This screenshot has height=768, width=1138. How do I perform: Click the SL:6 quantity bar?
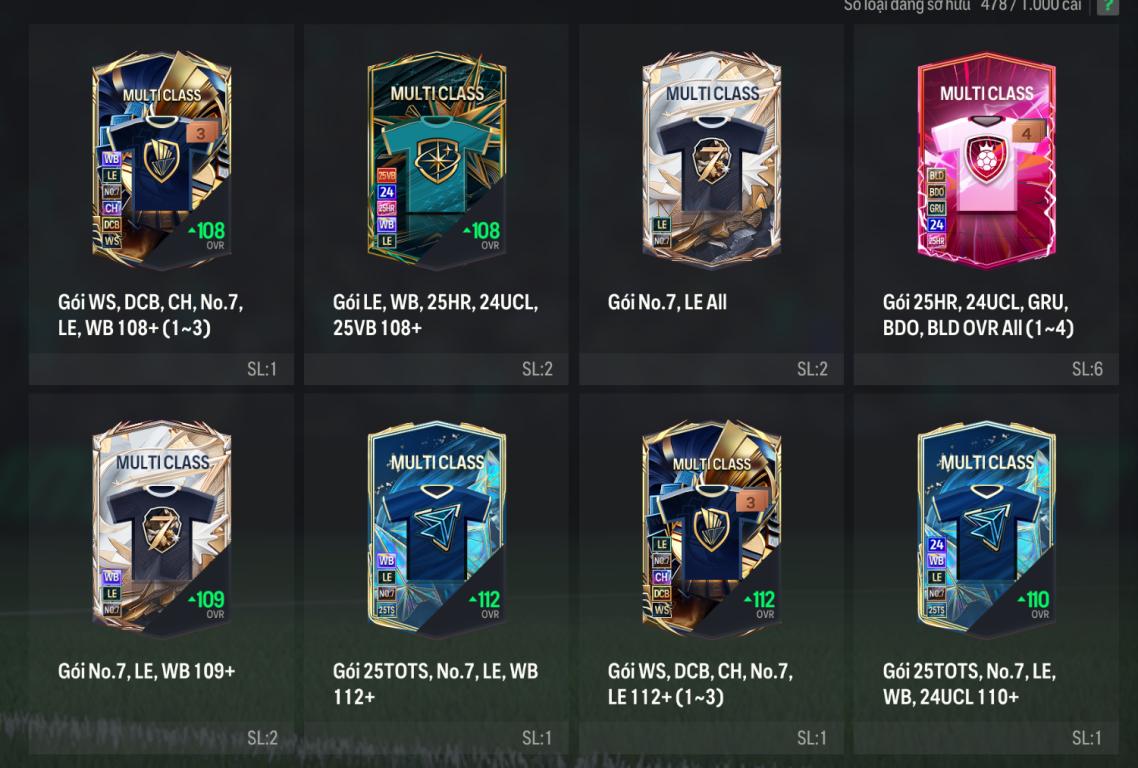coord(986,369)
